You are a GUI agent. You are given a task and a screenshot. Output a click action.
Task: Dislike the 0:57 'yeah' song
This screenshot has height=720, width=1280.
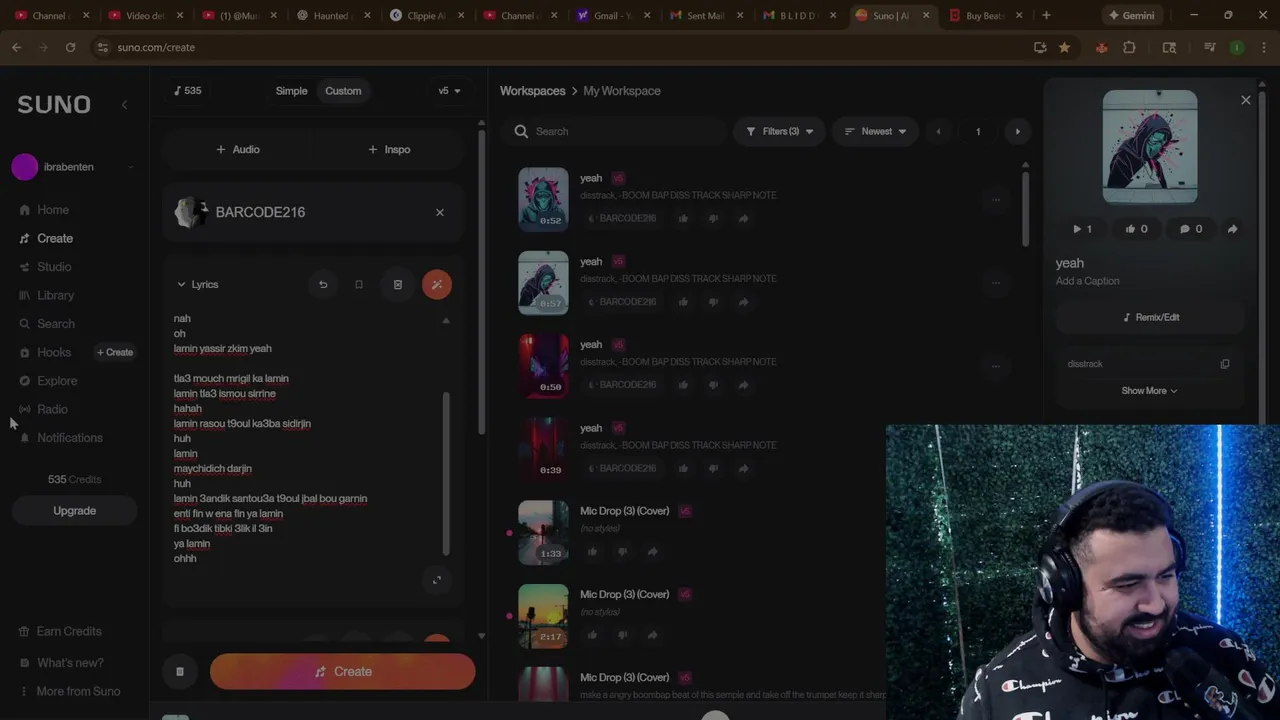713,302
